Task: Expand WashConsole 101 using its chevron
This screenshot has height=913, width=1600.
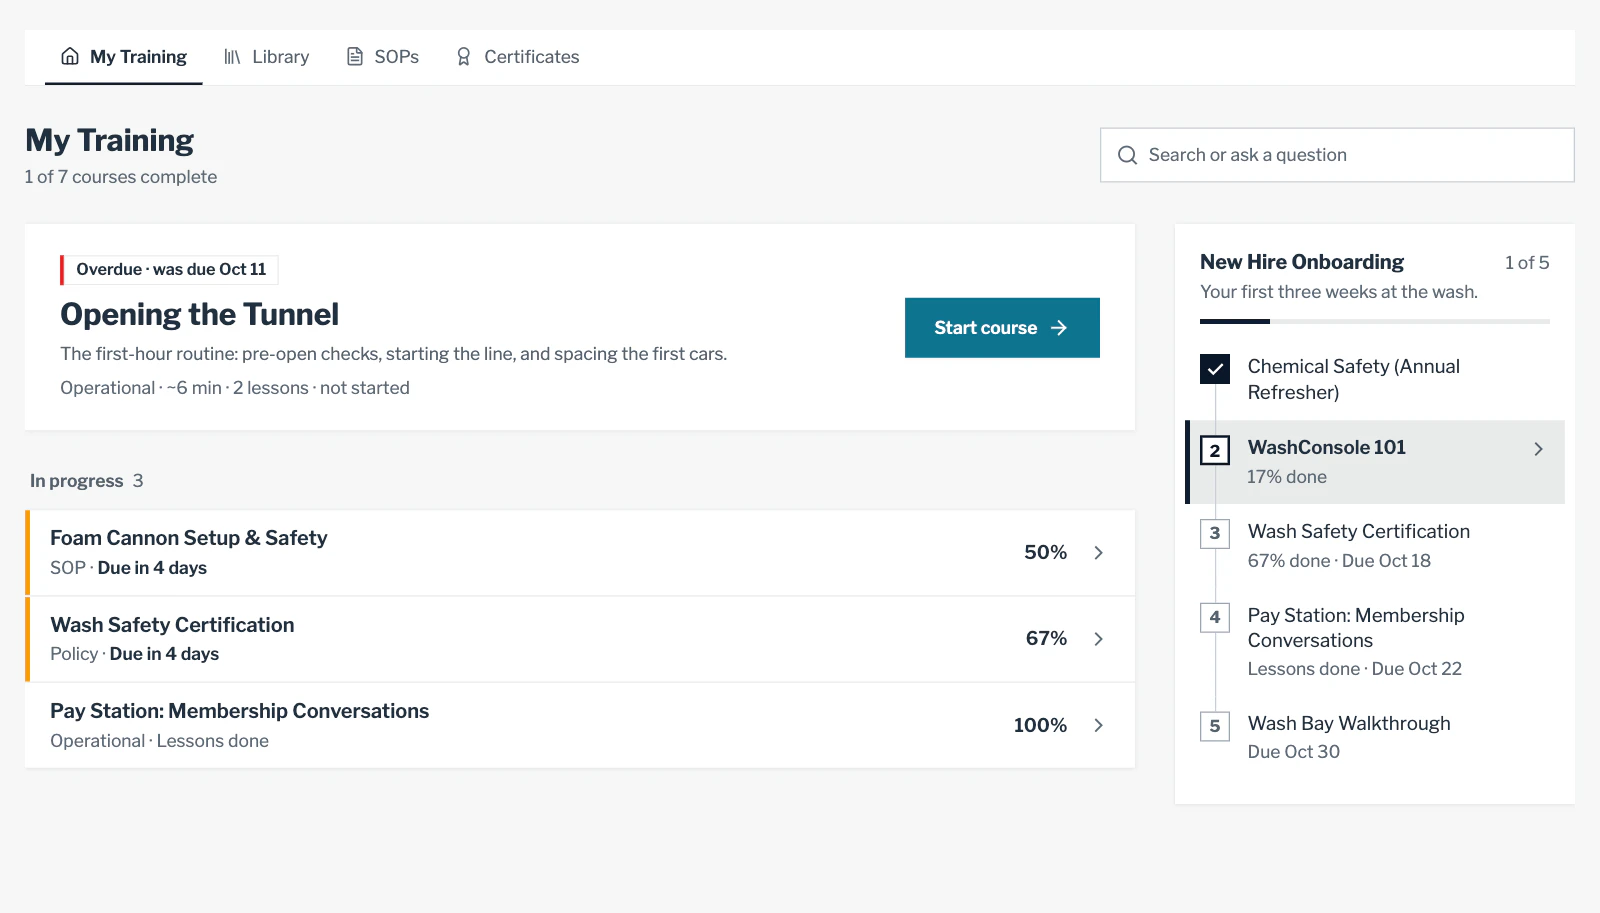Action: pyautogui.click(x=1538, y=449)
